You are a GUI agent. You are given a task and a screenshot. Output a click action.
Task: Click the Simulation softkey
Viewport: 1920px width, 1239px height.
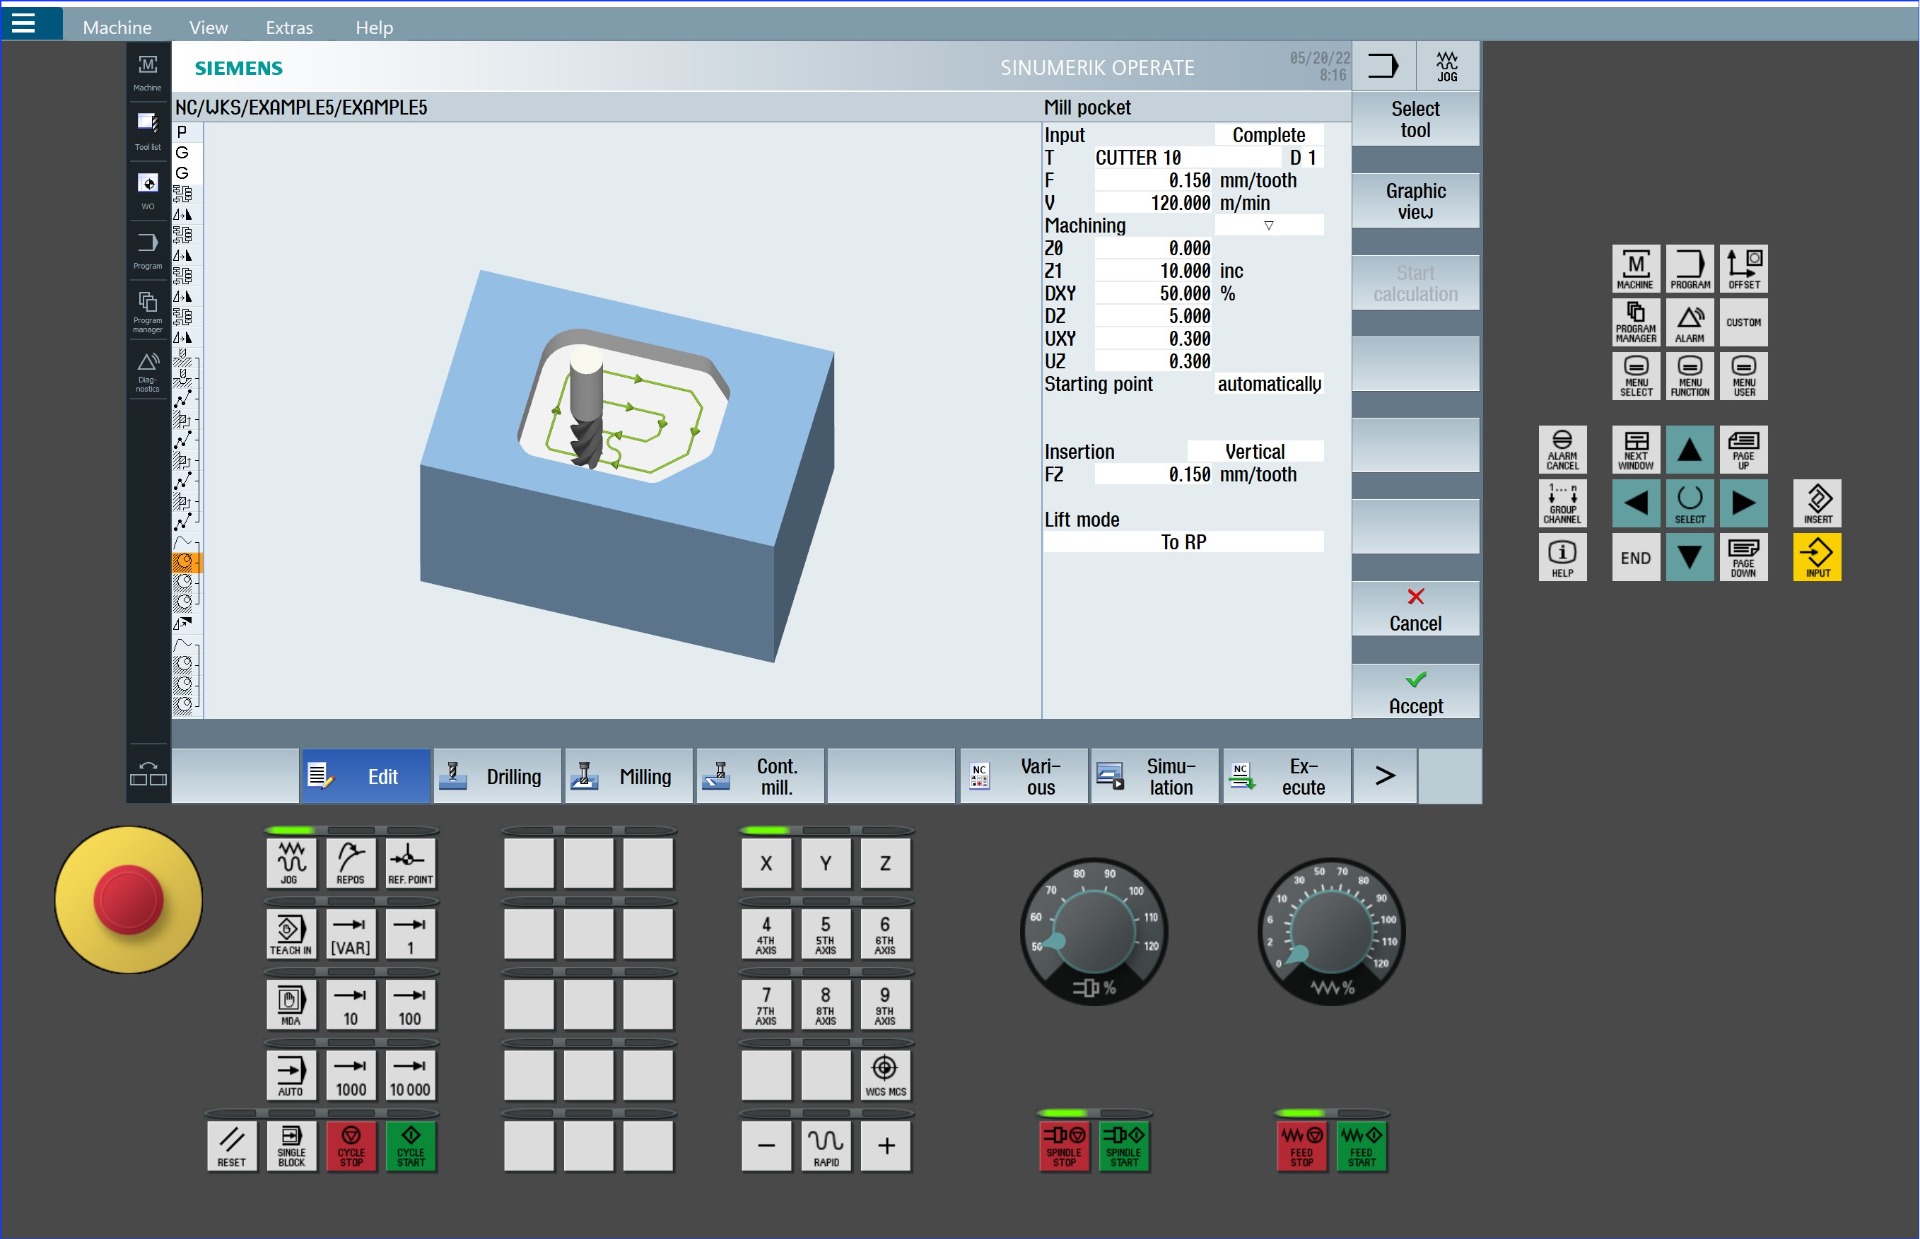coord(1155,776)
